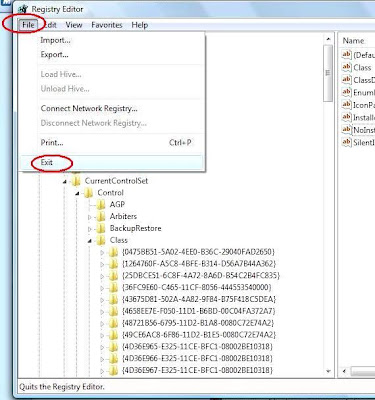Click the string icon beside ClassD value
Viewport: 375px width, 400px height.
tap(347, 80)
